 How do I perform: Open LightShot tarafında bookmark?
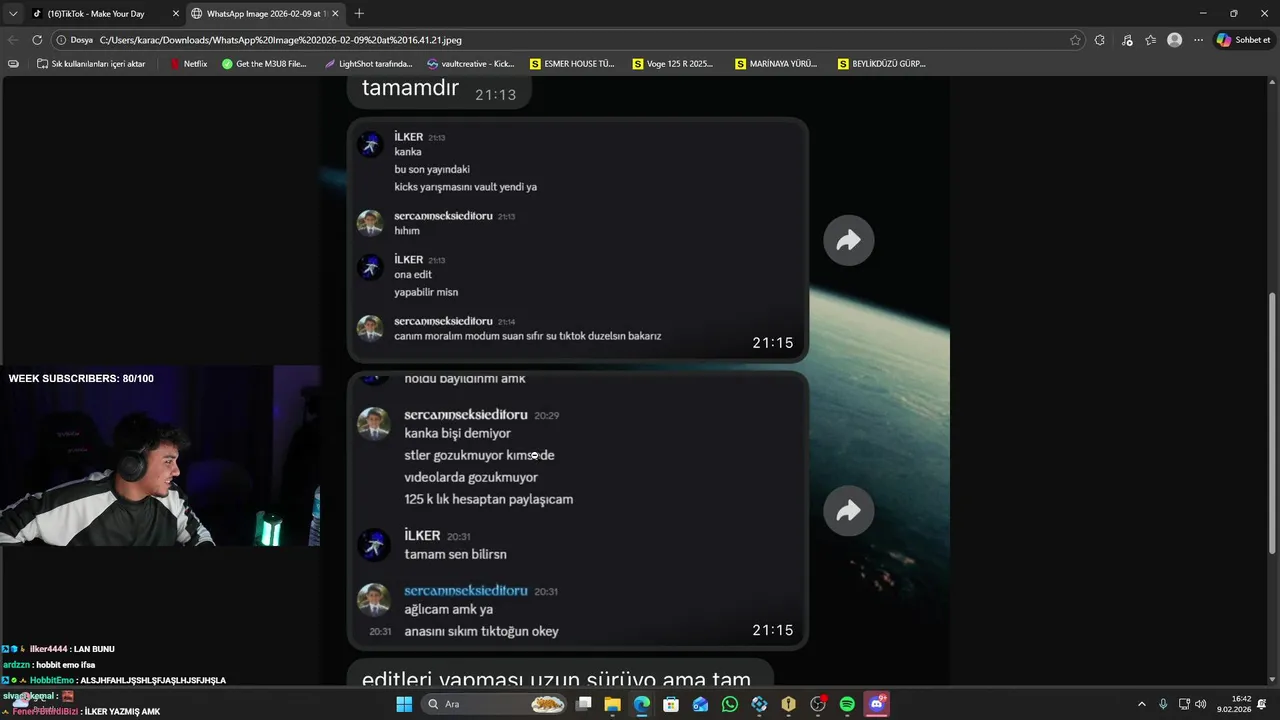(368, 64)
